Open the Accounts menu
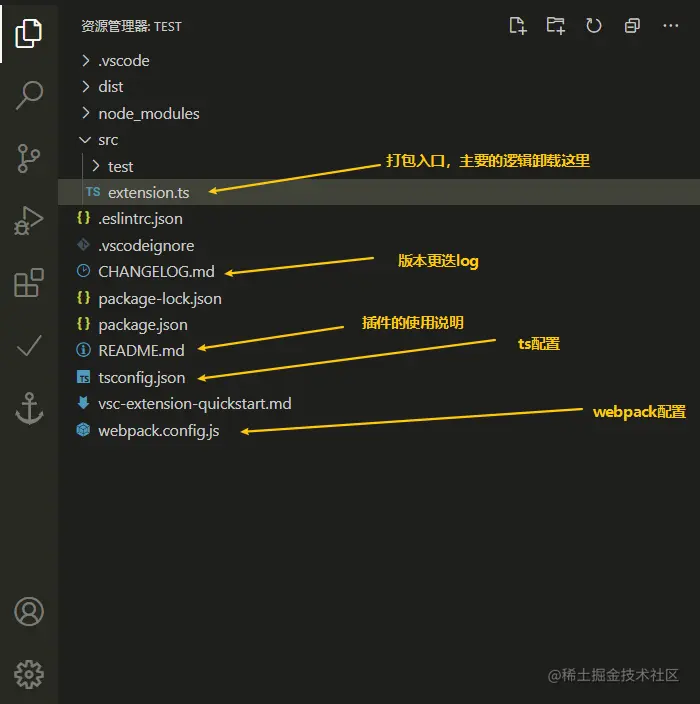This screenshot has height=704, width=700. pos(29,611)
